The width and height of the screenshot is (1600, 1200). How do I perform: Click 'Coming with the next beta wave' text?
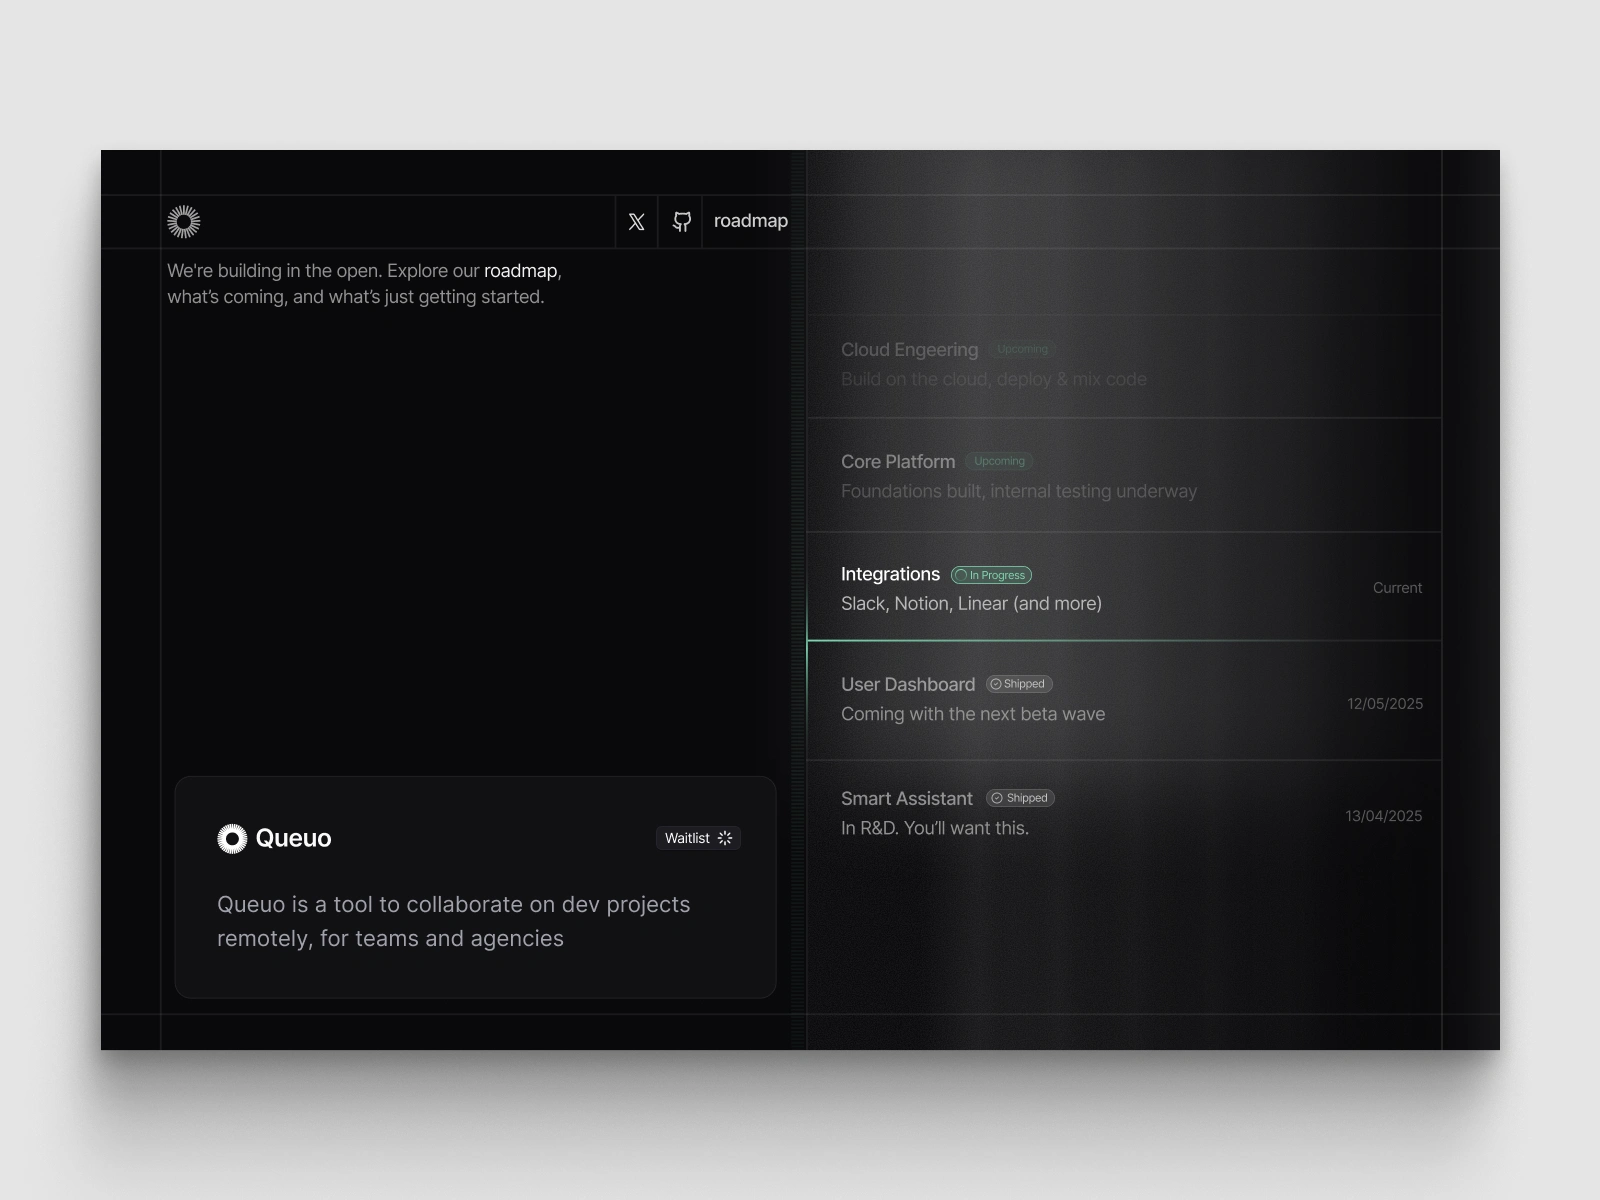click(x=973, y=714)
